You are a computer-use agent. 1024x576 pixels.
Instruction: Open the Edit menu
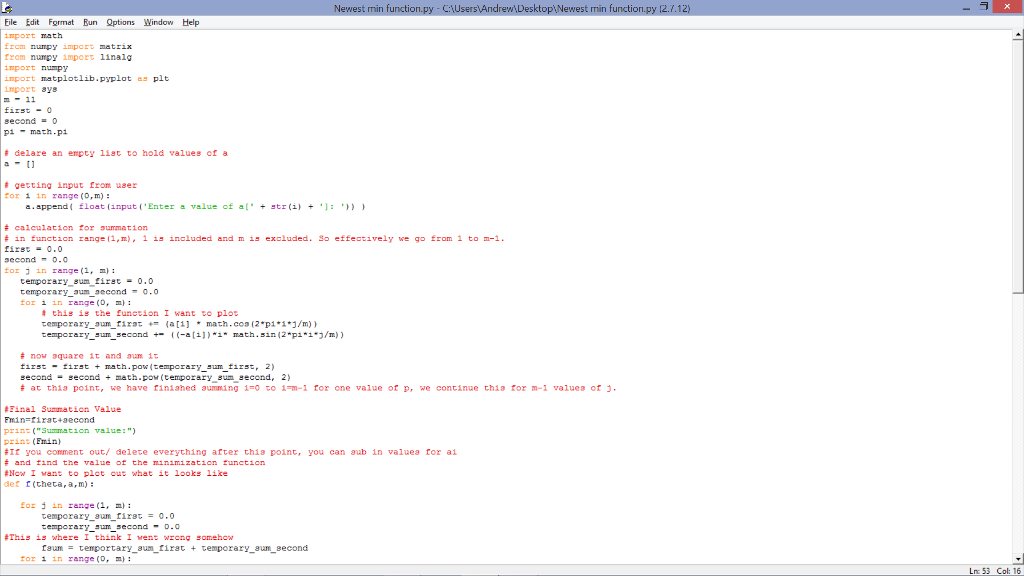(x=33, y=22)
